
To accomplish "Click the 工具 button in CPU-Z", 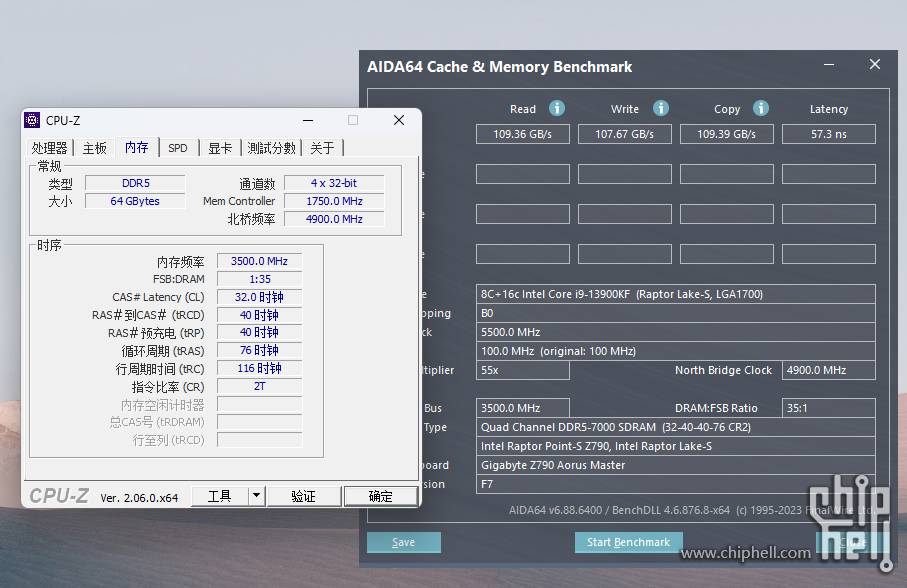I will pos(220,495).
